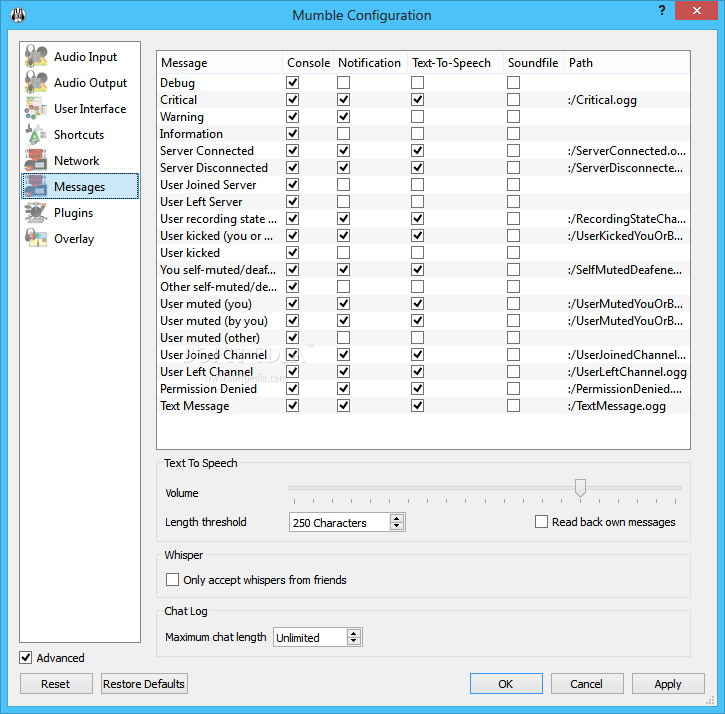725x714 pixels.
Task: Turn off Notification for Server Connected
Action: click(x=344, y=151)
